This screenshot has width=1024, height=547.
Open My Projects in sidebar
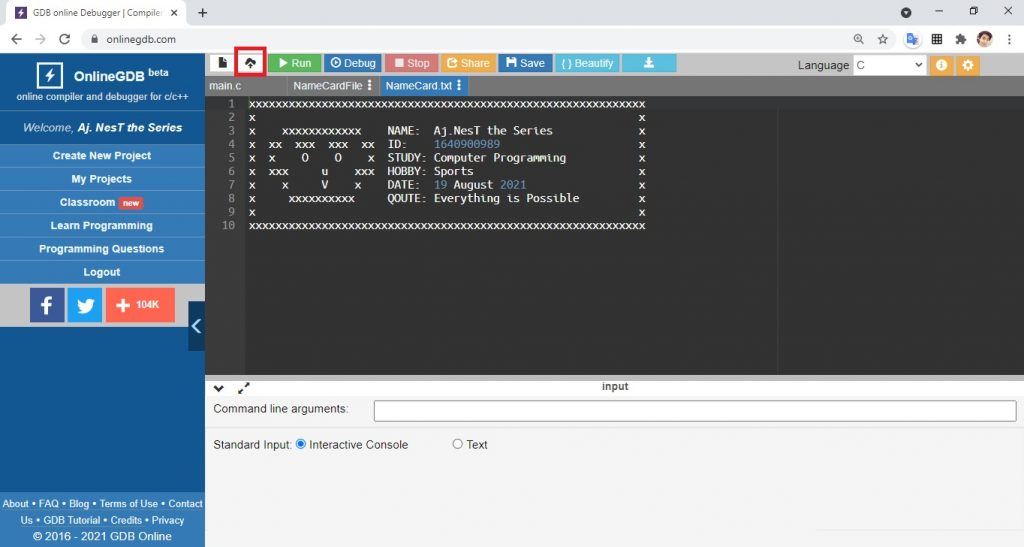(x=101, y=179)
